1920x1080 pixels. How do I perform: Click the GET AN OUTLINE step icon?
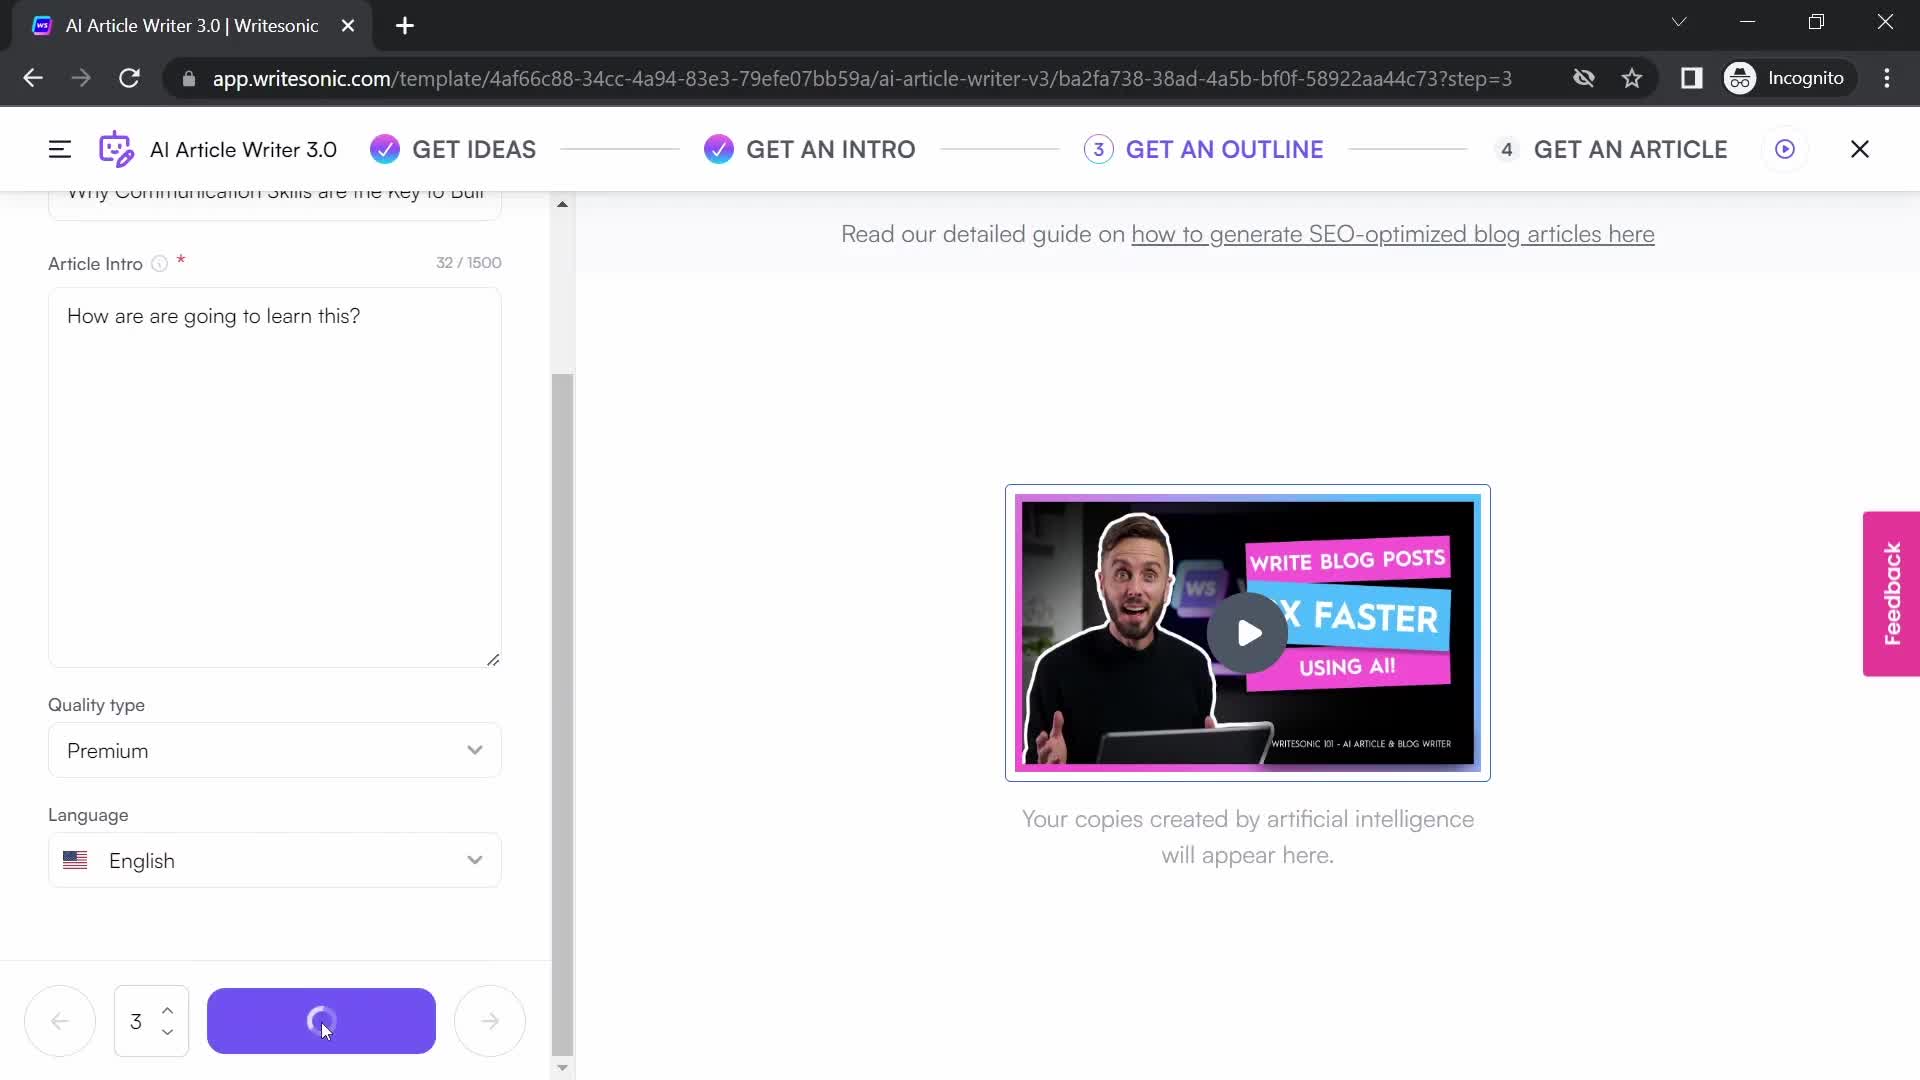[x=1098, y=149]
